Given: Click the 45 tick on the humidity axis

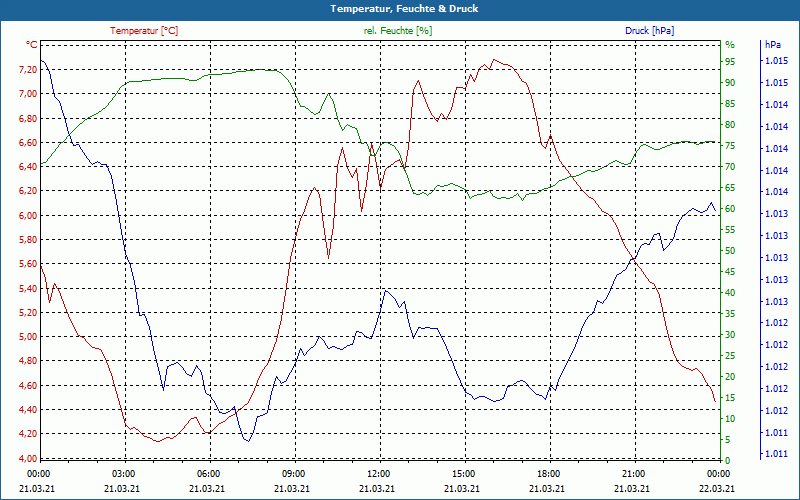Looking at the screenshot, I should pos(730,272).
